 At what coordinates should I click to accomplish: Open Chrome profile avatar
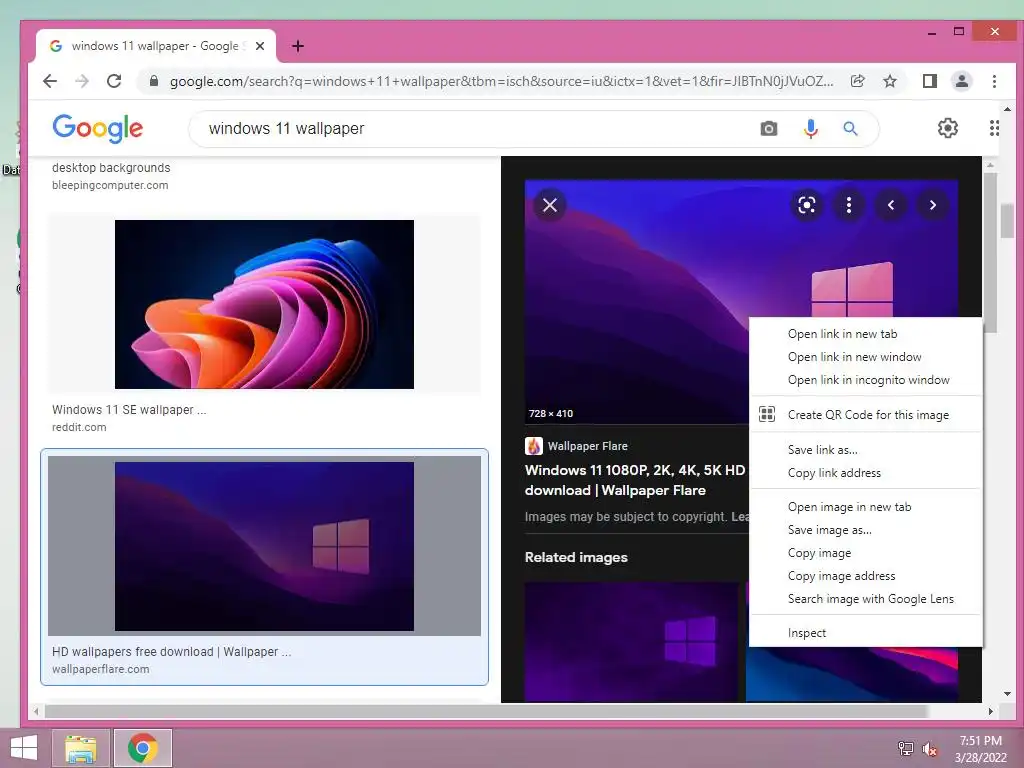[x=961, y=81]
